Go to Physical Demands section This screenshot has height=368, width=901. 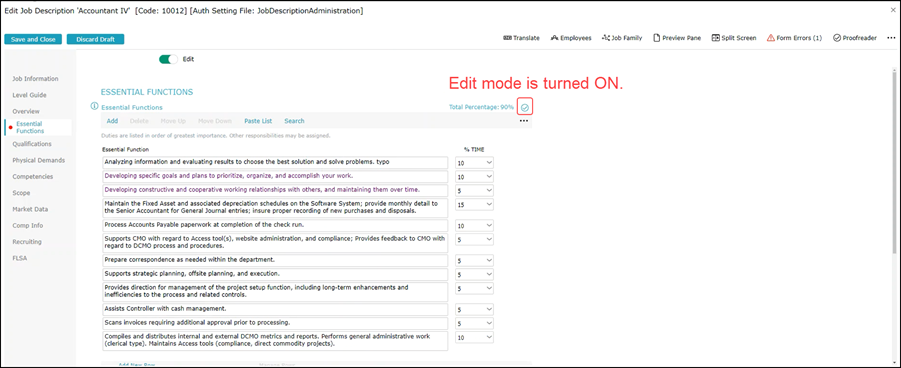[x=38, y=160]
